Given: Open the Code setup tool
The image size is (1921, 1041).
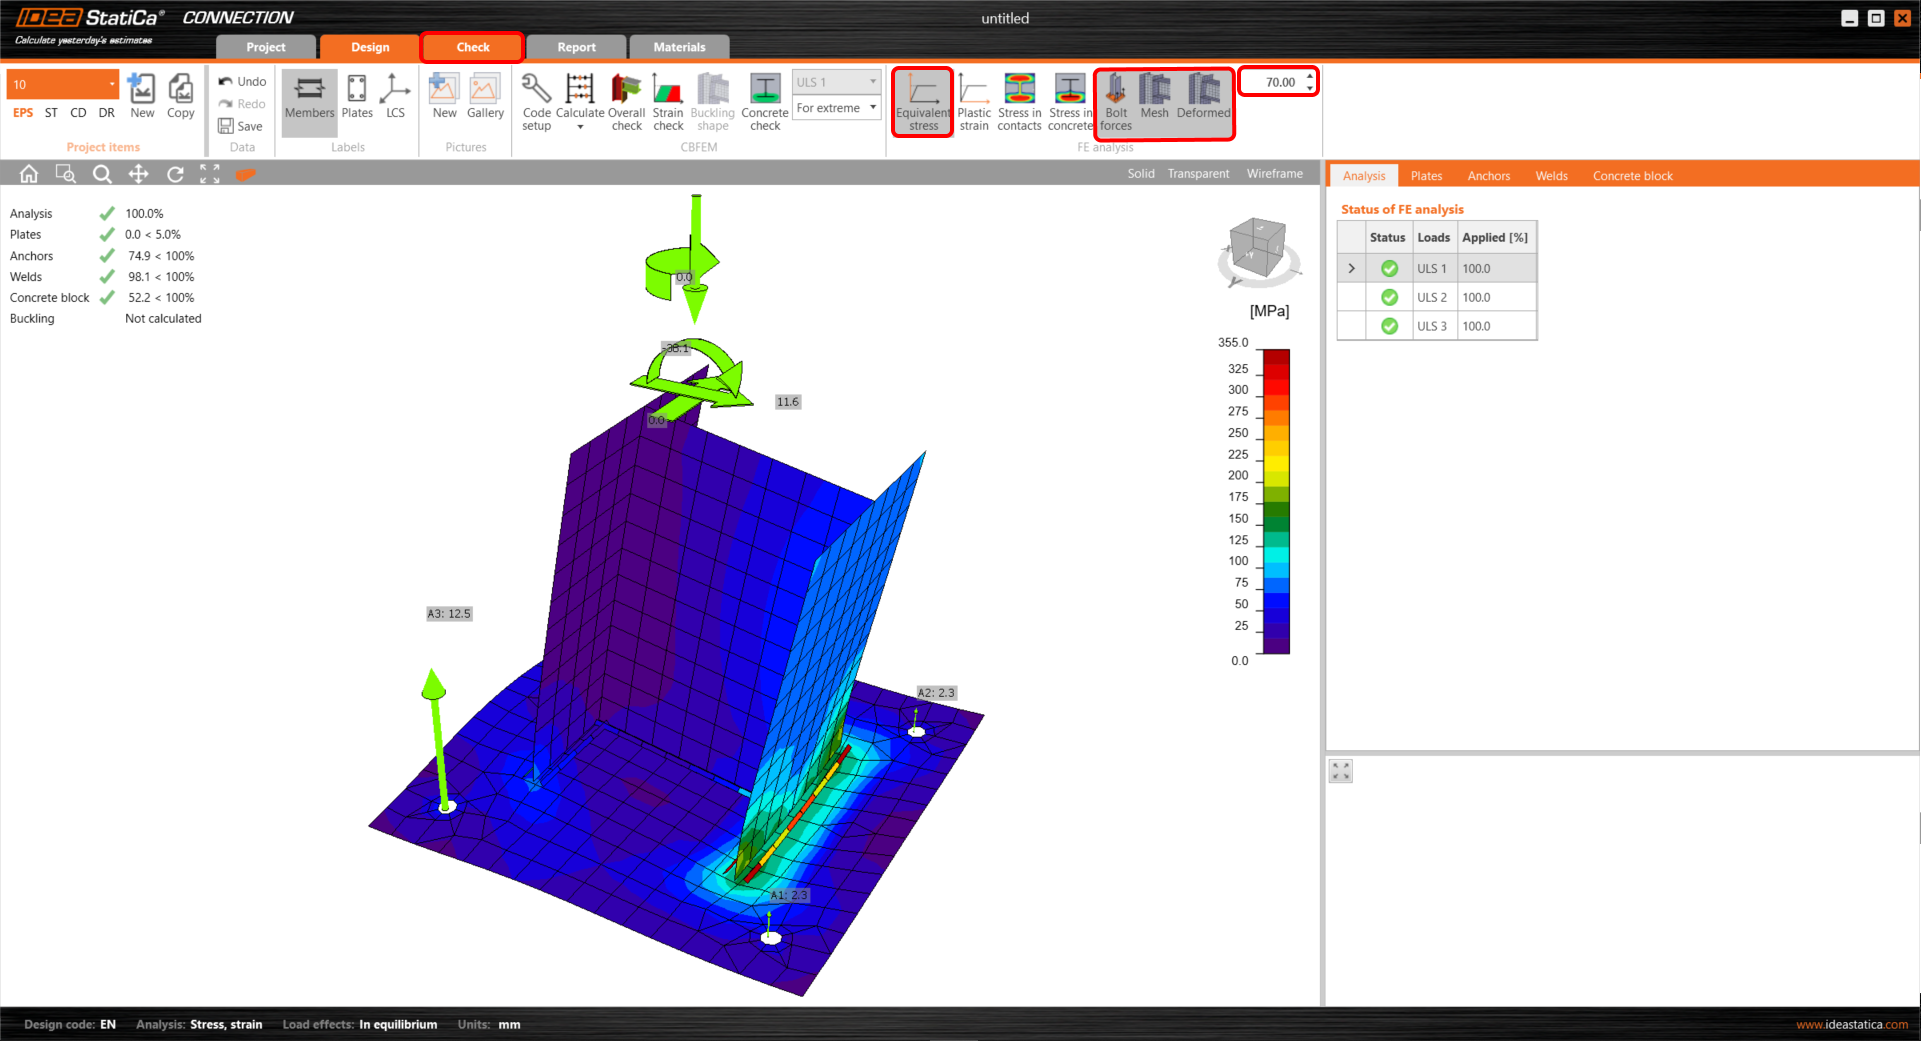Looking at the screenshot, I should (x=536, y=101).
